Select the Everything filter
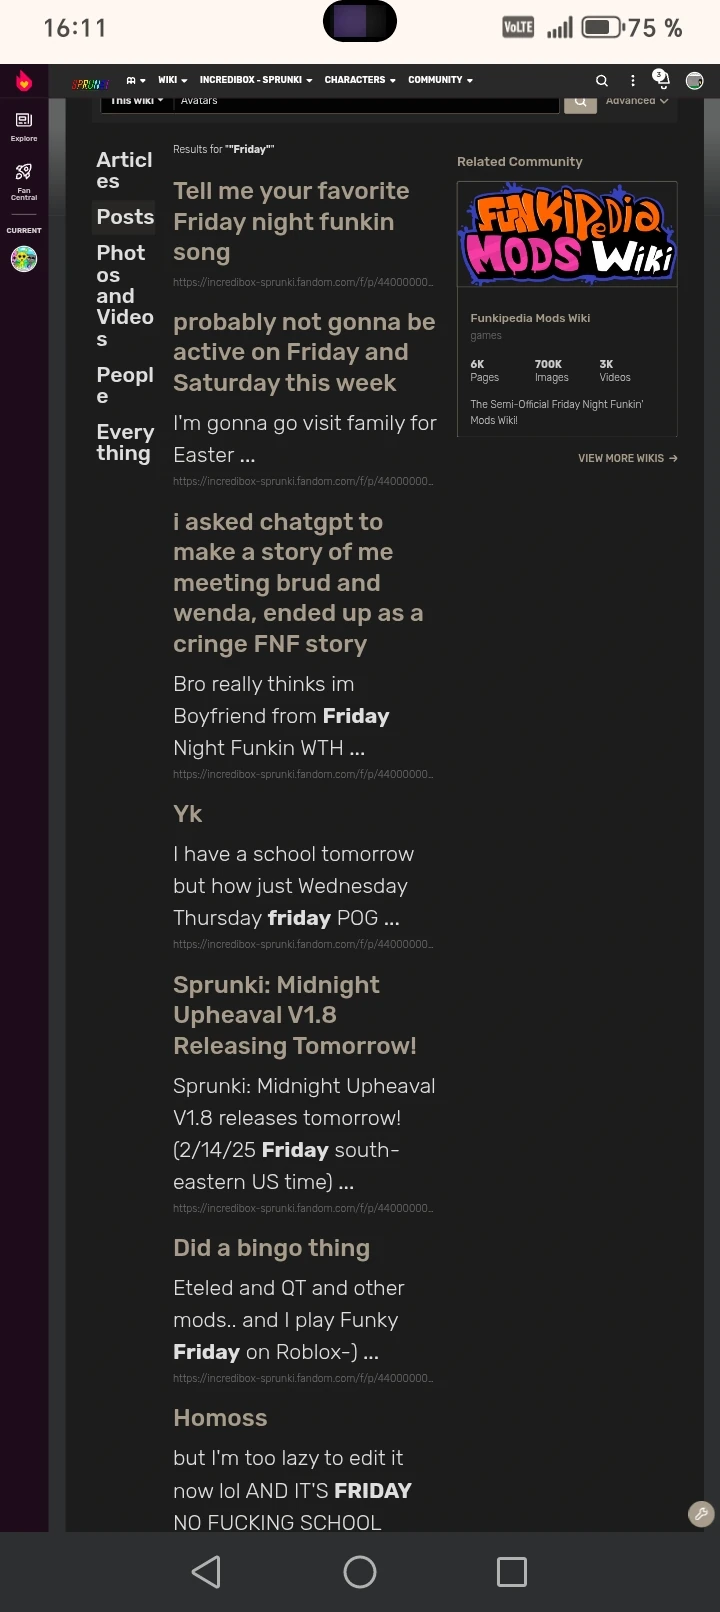Viewport: 720px width, 1612px height. [x=124, y=442]
